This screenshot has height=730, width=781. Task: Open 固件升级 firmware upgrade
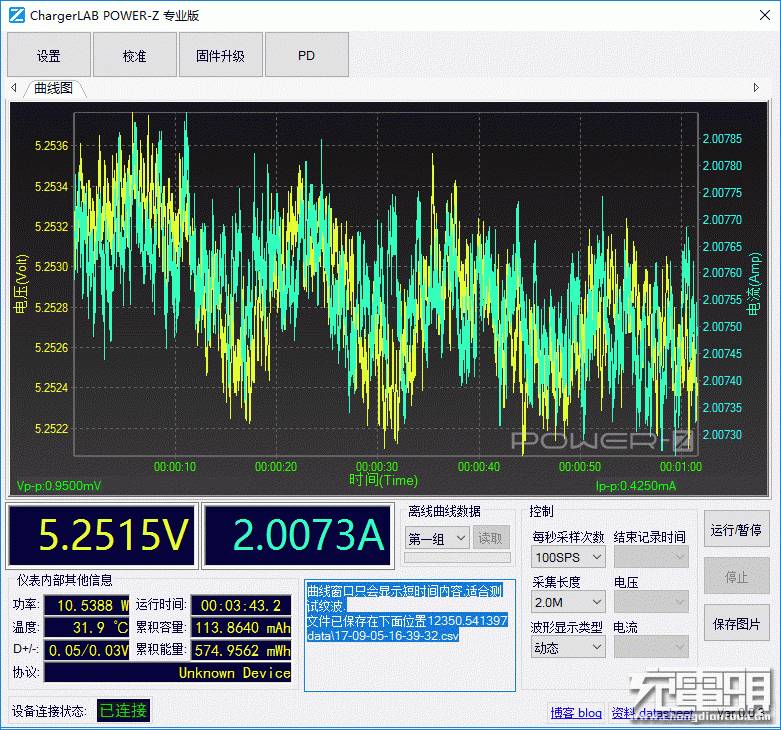[x=221, y=55]
